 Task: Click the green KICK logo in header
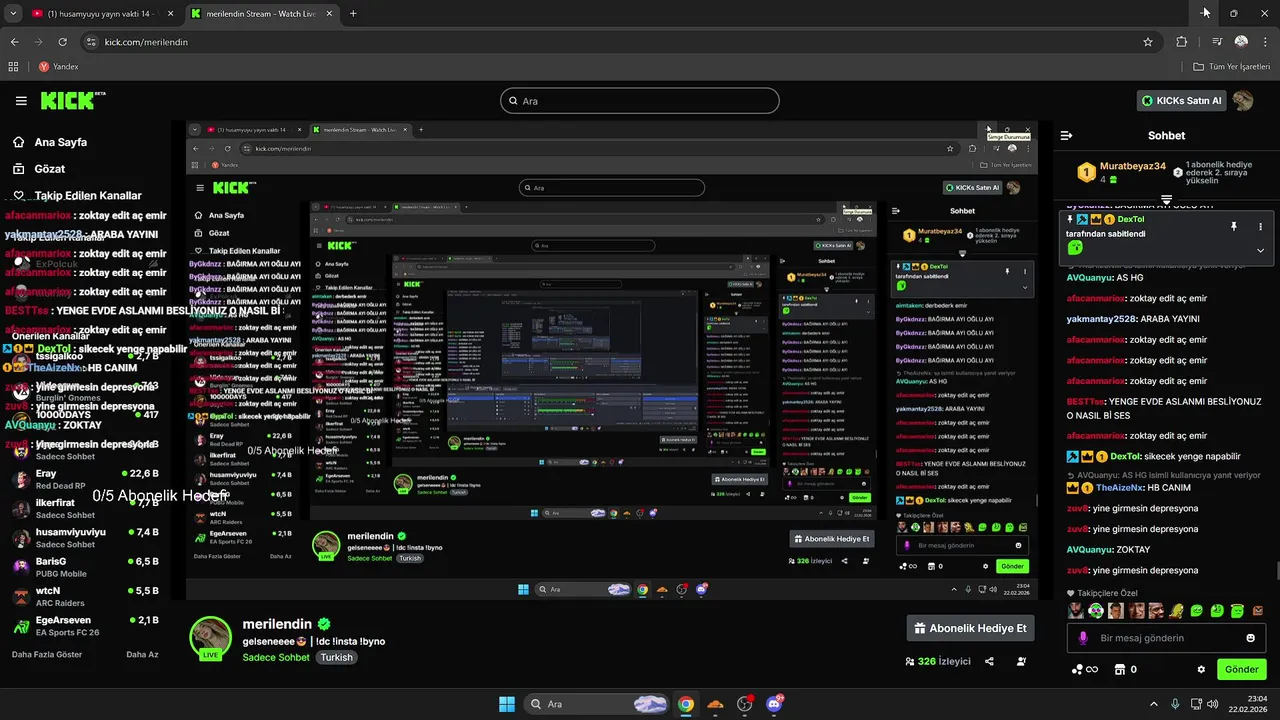click(x=72, y=100)
